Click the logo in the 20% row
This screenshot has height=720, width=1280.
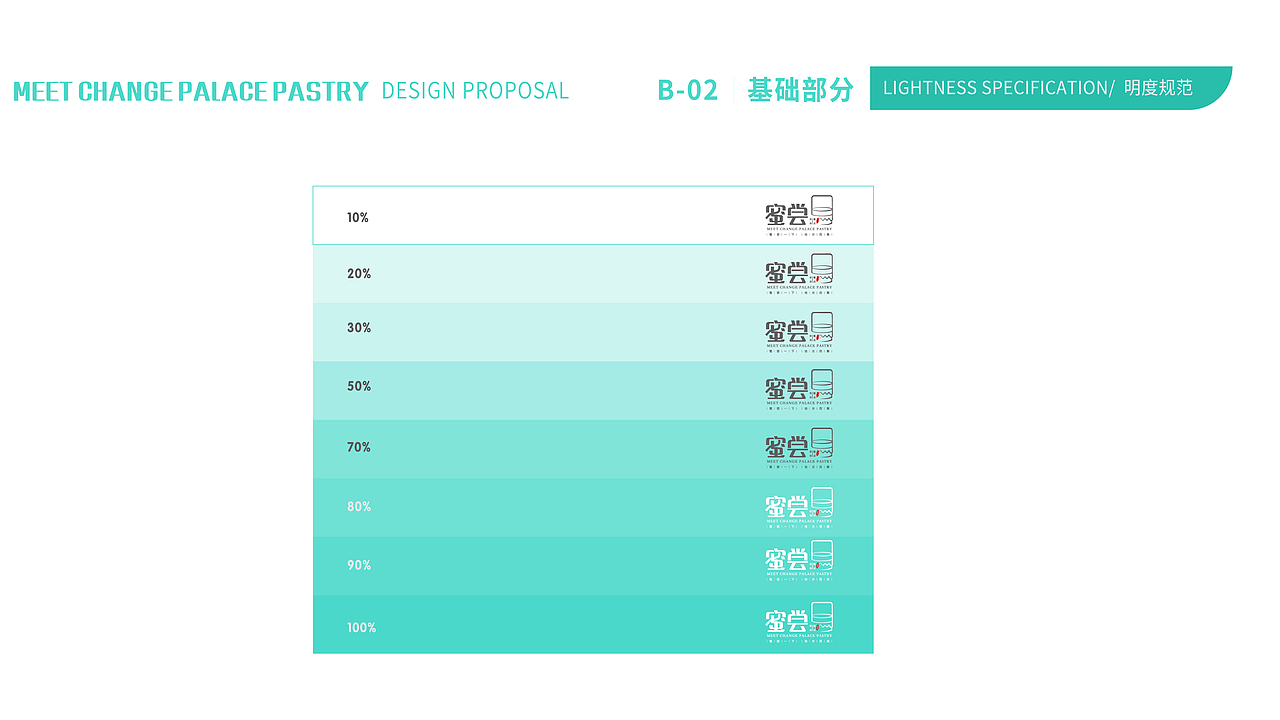click(799, 274)
